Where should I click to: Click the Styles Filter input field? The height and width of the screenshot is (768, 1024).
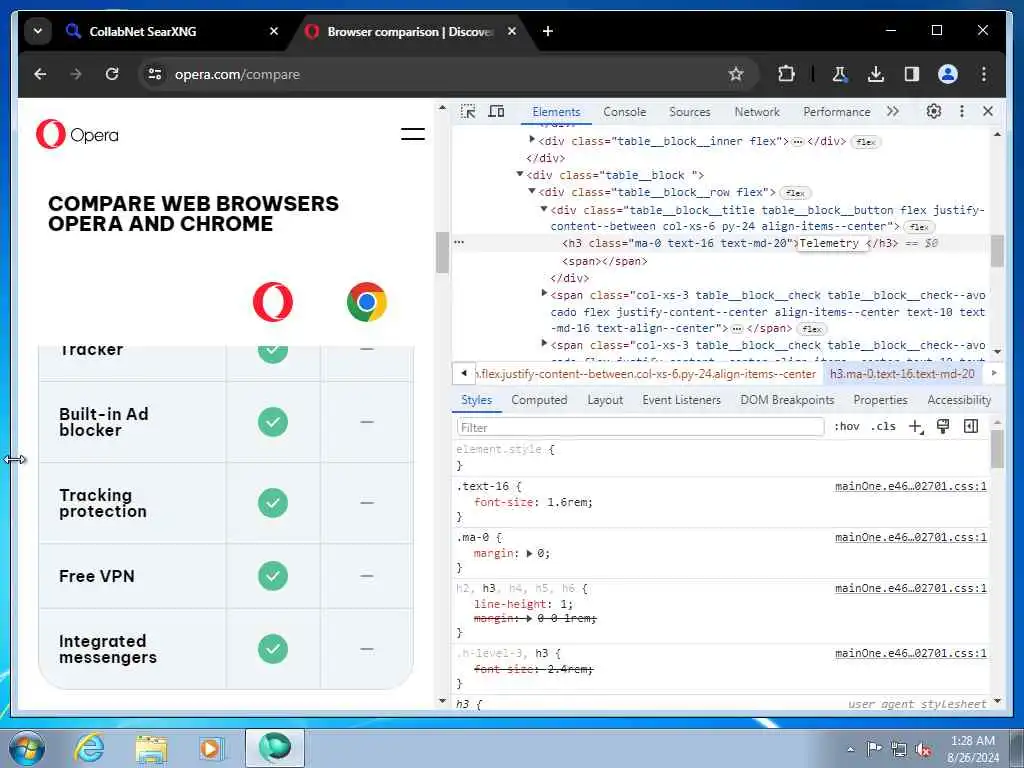pyautogui.click(x=640, y=427)
